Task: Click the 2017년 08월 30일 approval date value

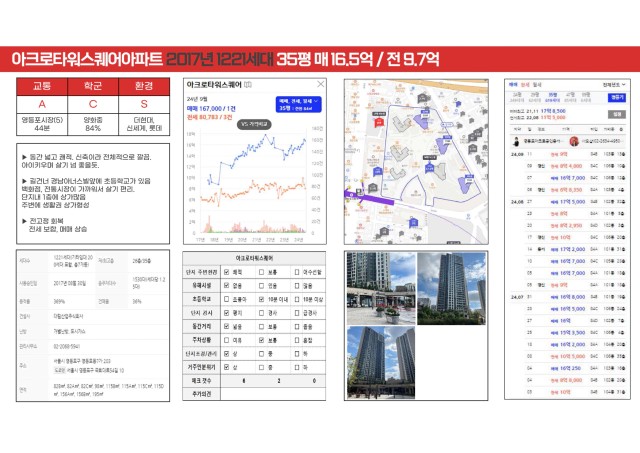Action: [x=70, y=283]
